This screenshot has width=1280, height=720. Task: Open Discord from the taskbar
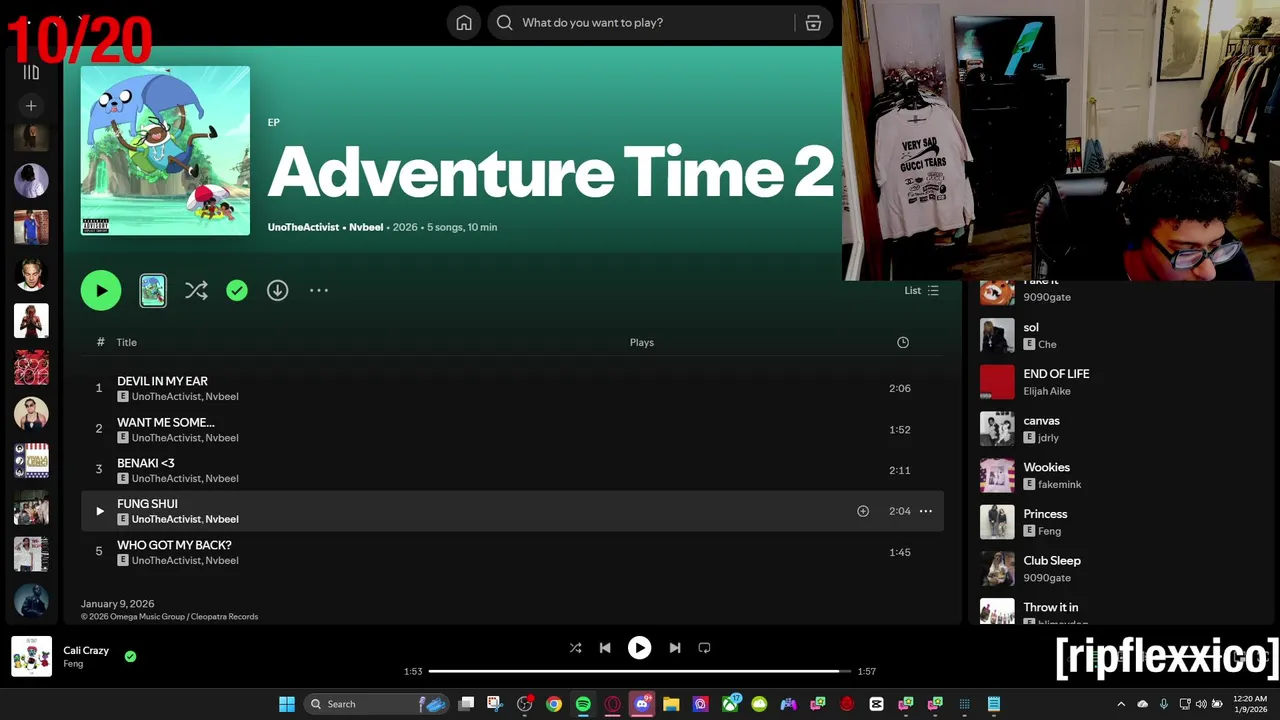pos(642,704)
